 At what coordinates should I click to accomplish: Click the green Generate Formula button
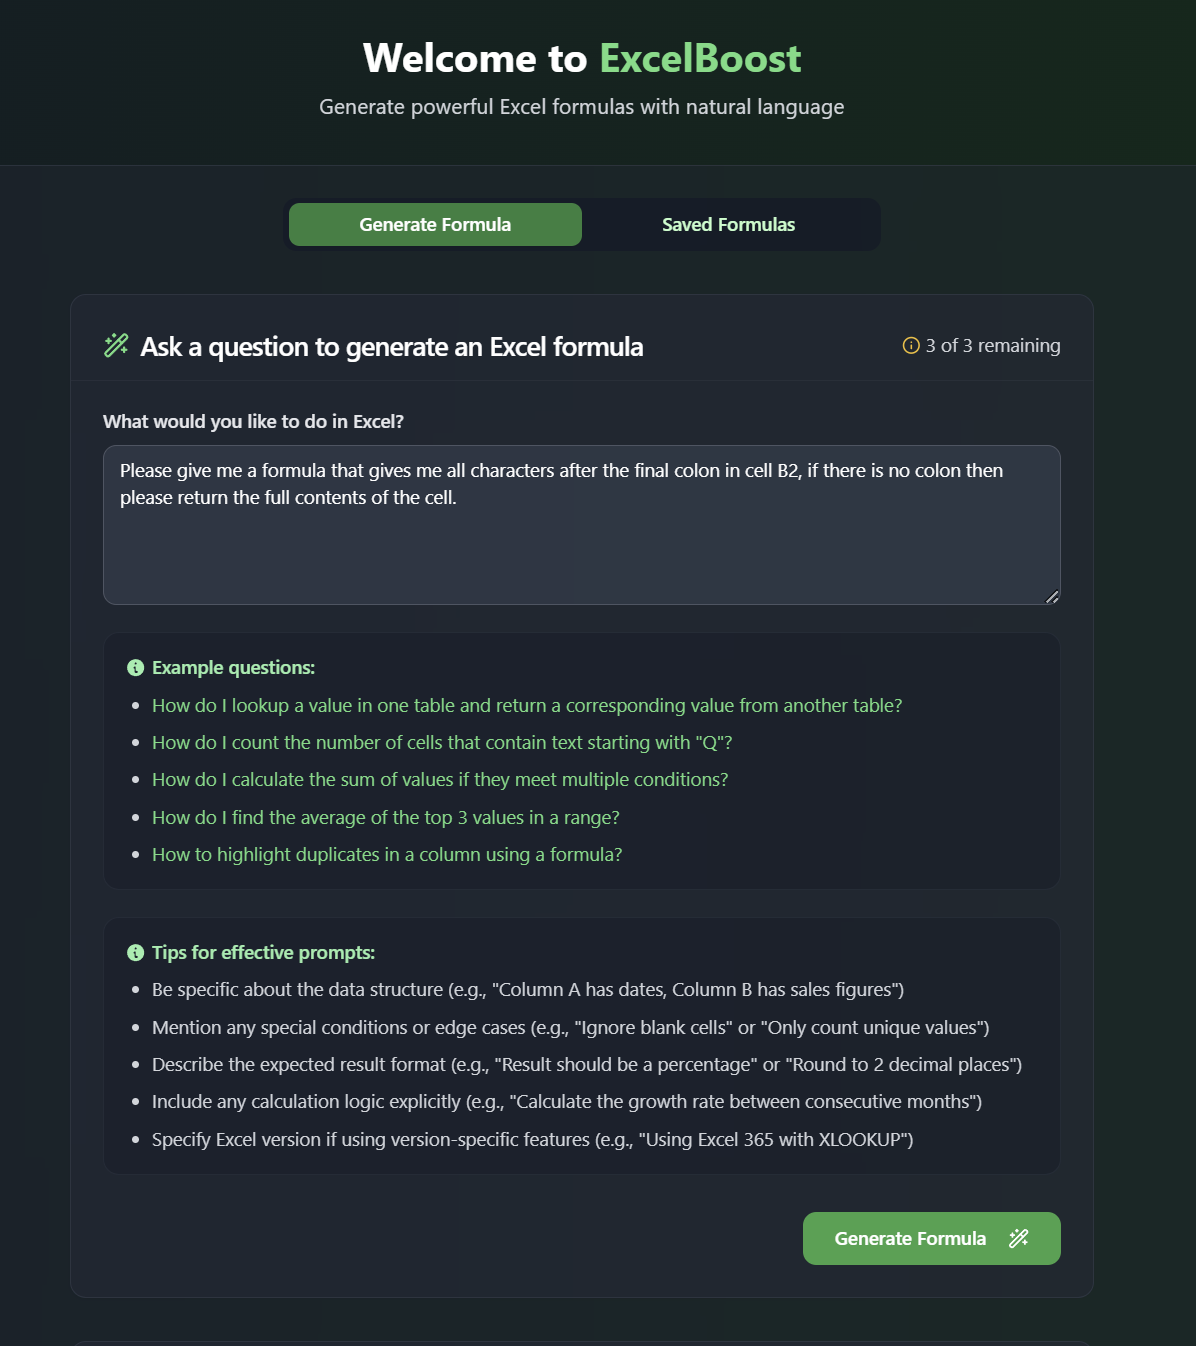click(932, 1238)
